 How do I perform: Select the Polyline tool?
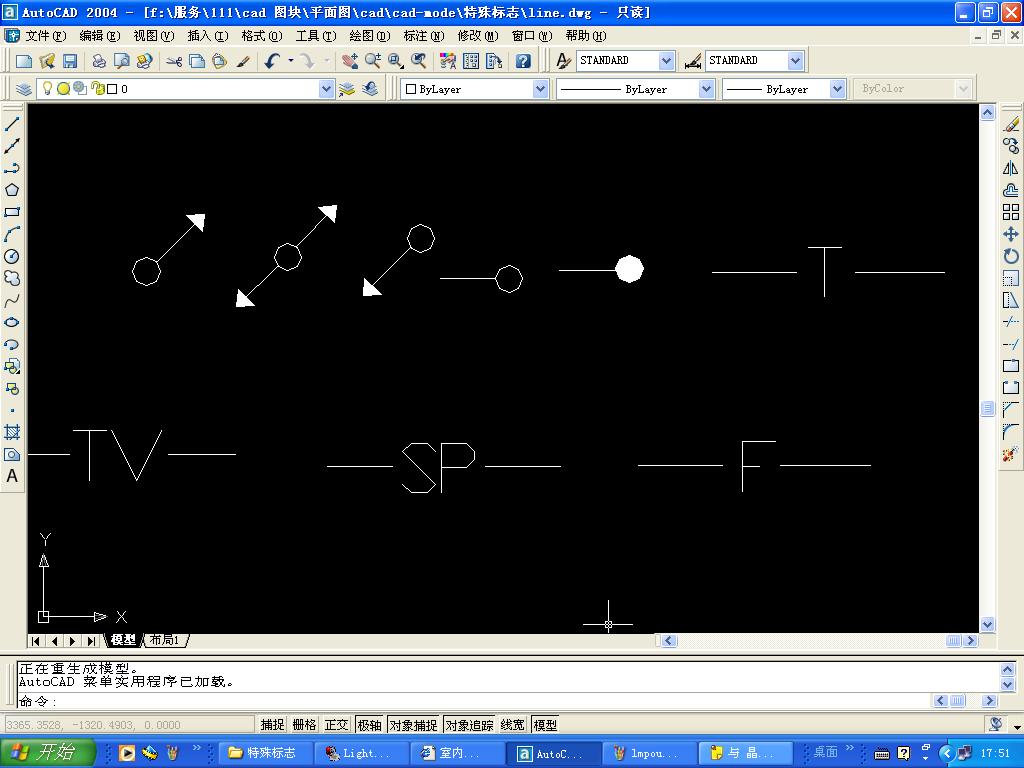click(12, 168)
